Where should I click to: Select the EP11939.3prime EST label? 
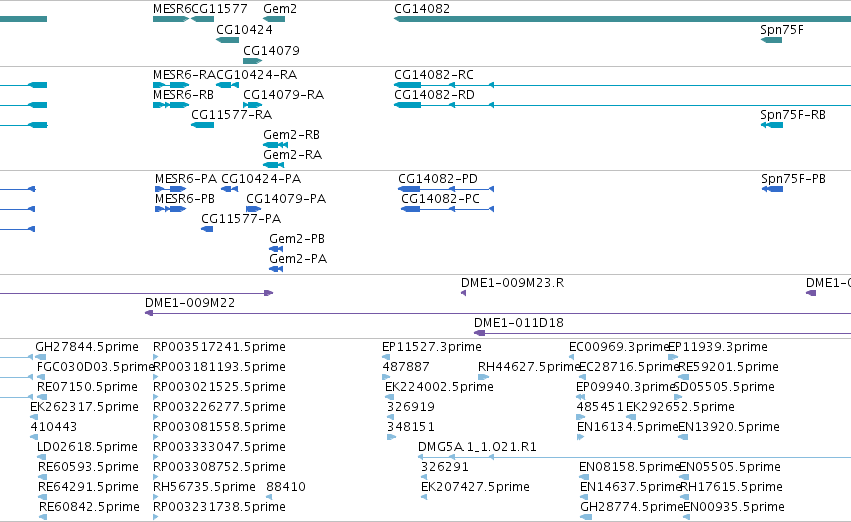coord(717,347)
